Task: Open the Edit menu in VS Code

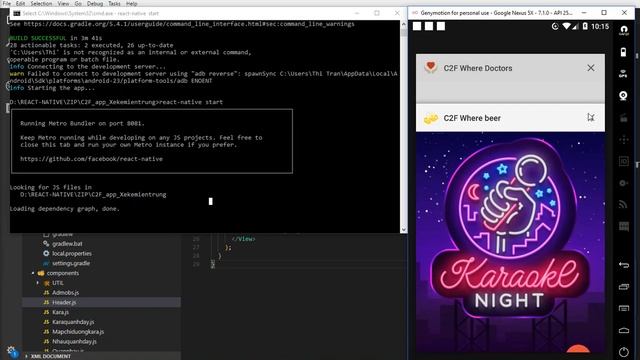Action: click(x=20, y=3)
